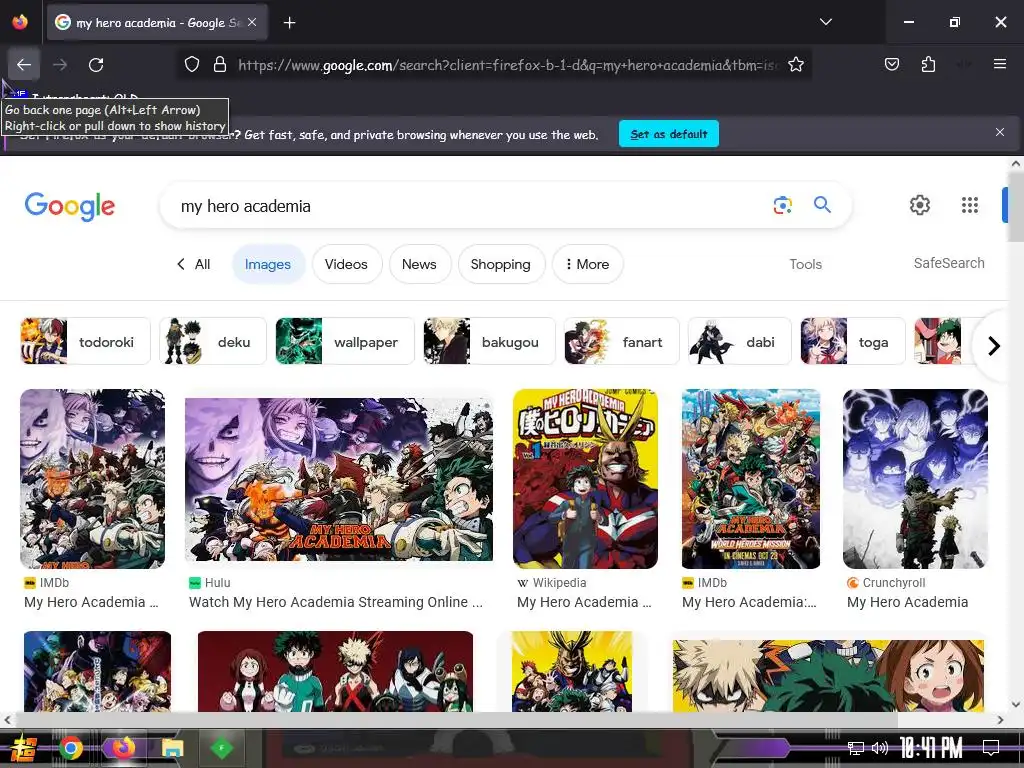Click the forward navigation arrow
The width and height of the screenshot is (1024, 768).
(60, 65)
